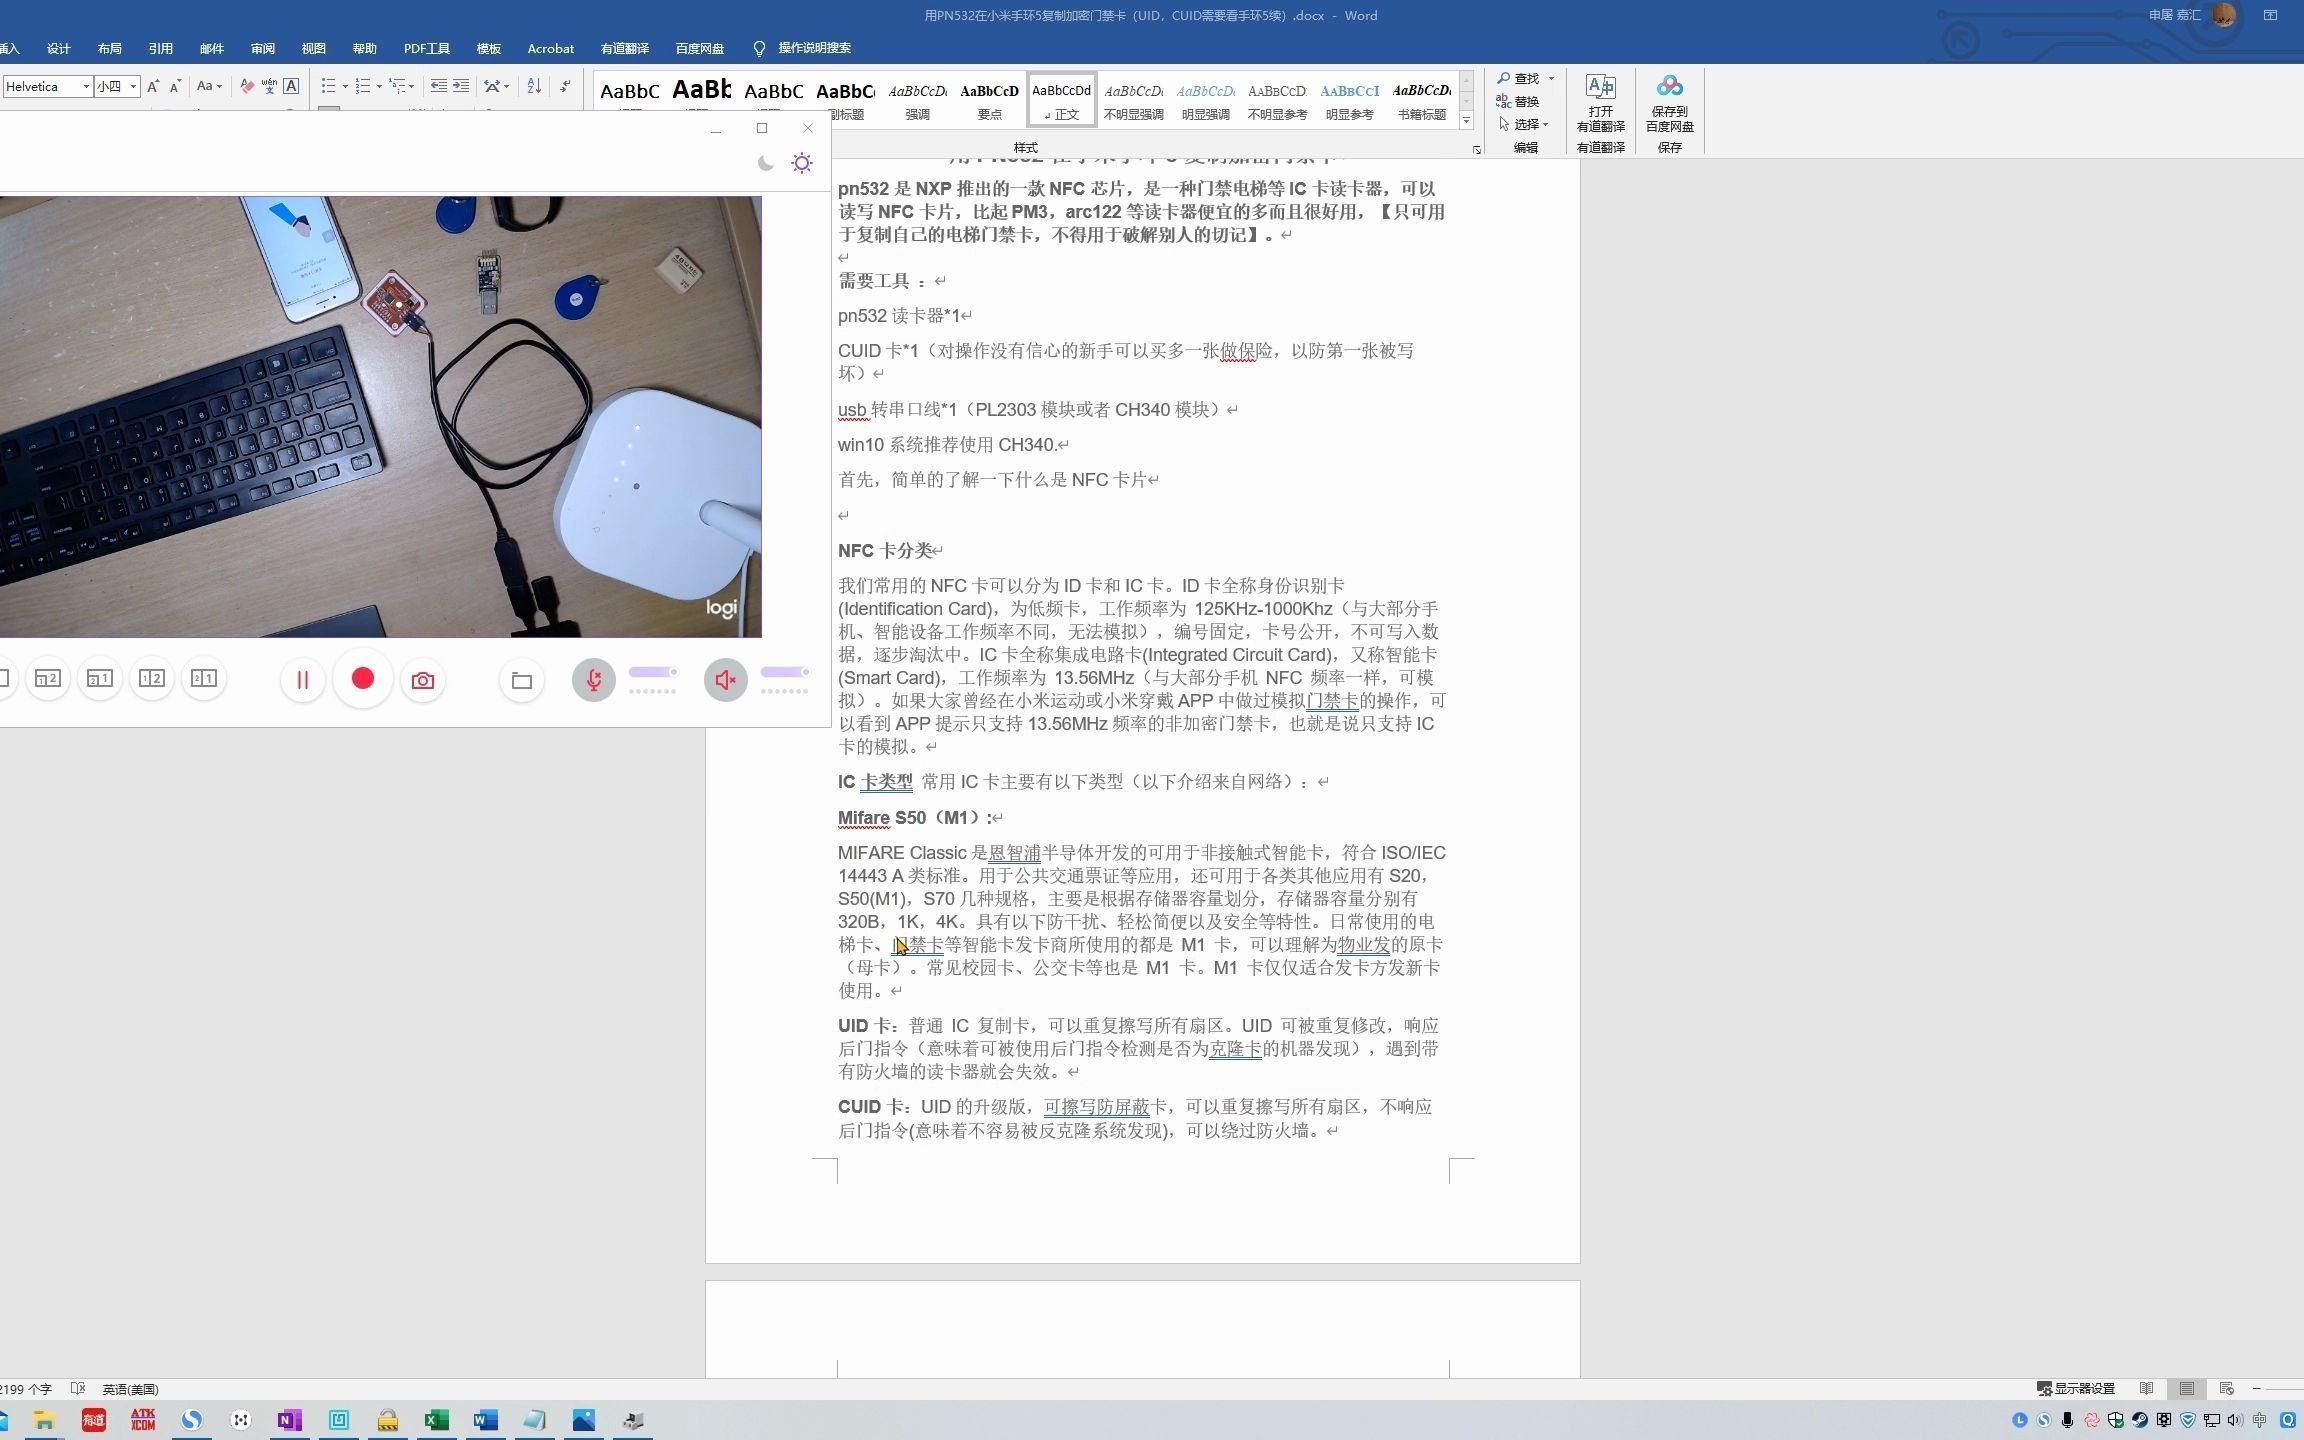Expand the styles gallery more arrow
This screenshot has width=2304, height=1440.
(1466, 121)
